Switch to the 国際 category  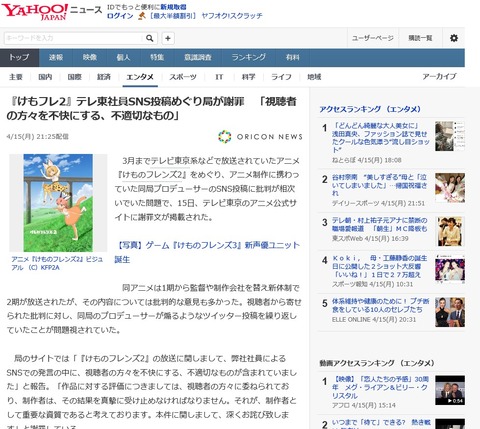coord(74,77)
